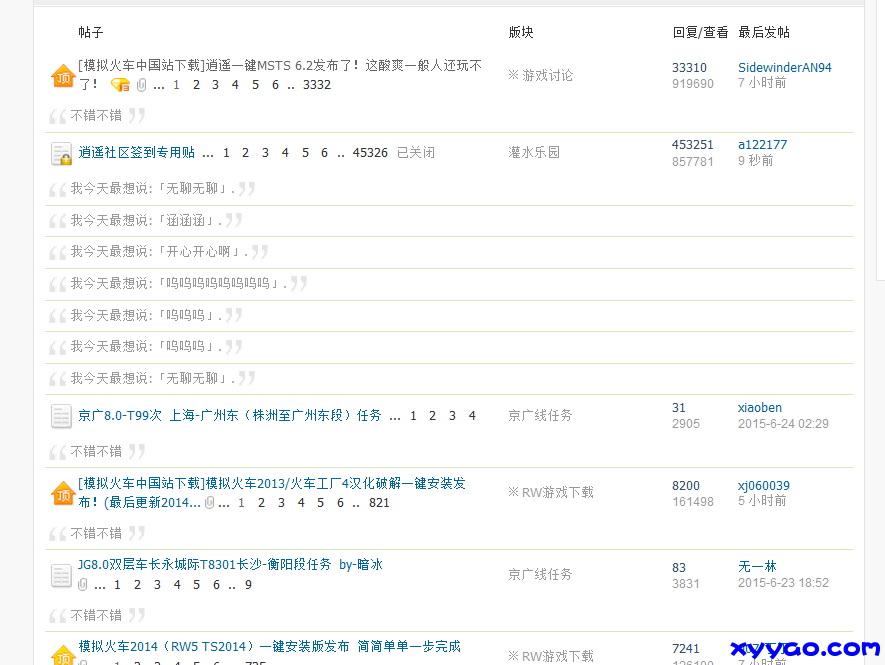View SidewinderAN94's profile
Image resolution: width=885 pixels, height=665 pixels.
[x=784, y=67]
